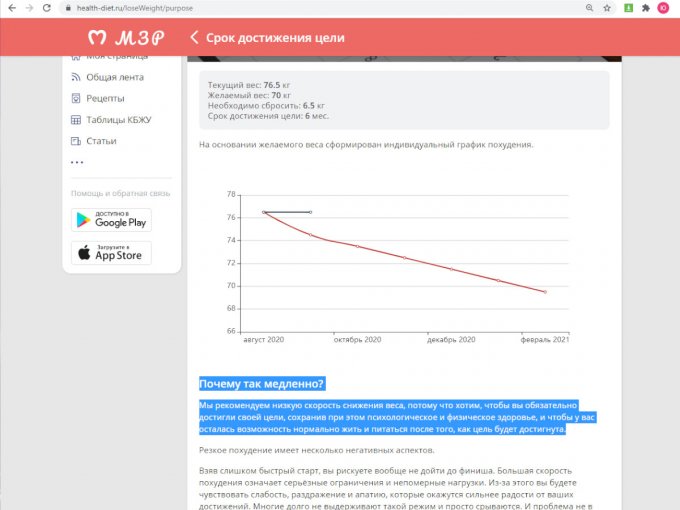
Task: Open Общая лента in the sidebar menu
Action: pos(113,77)
